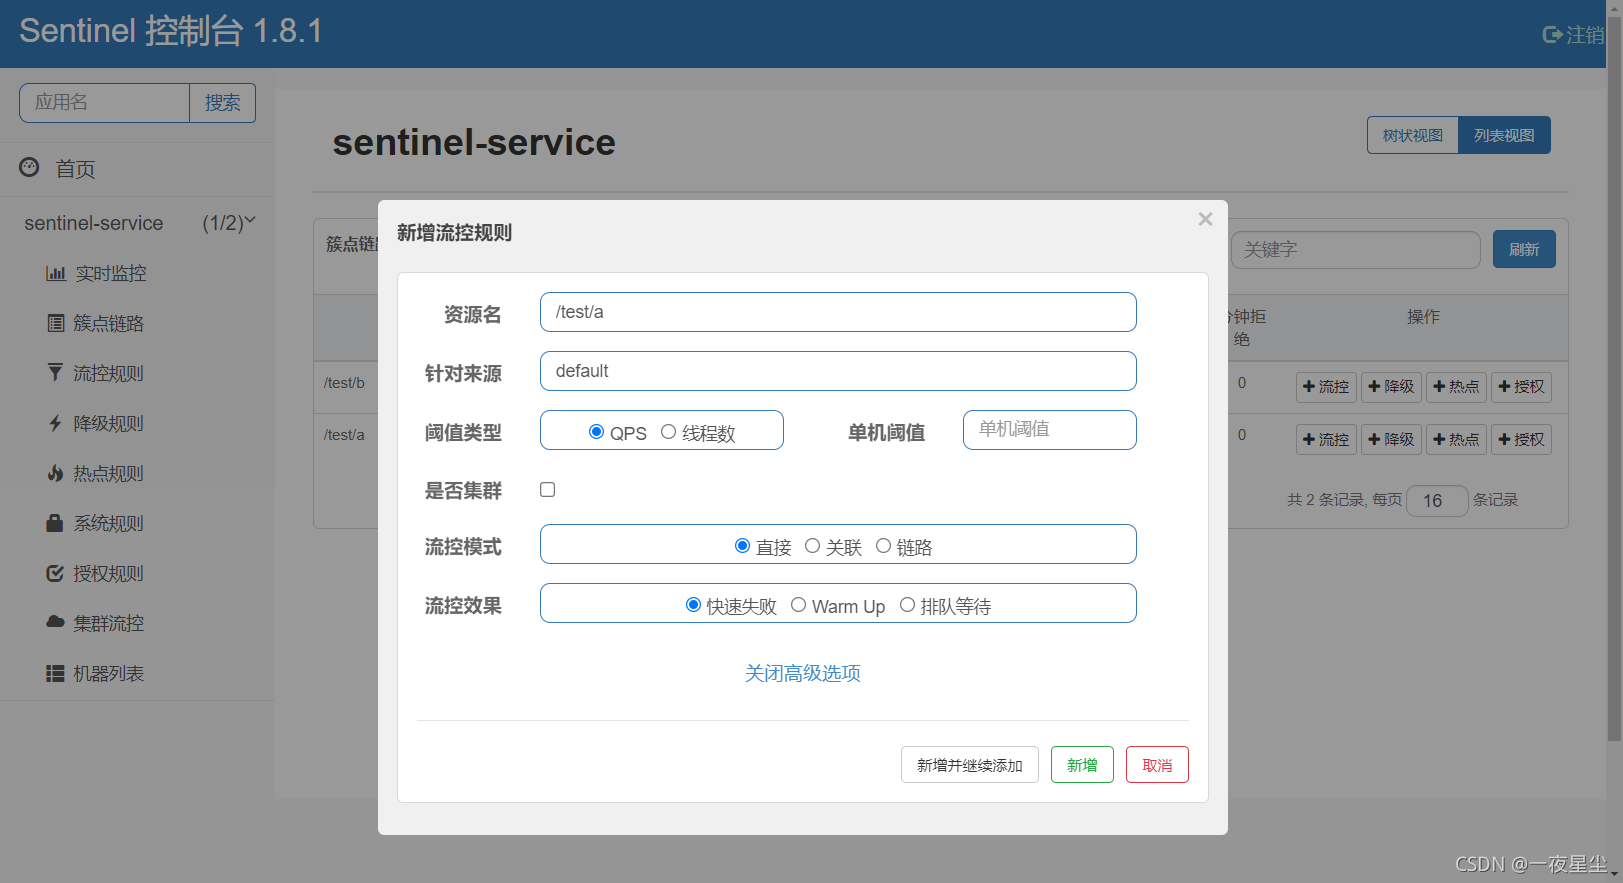The image size is (1623, 883).
Task: Switch to 树状视图 tab
Action: (x=1412, y=135)
